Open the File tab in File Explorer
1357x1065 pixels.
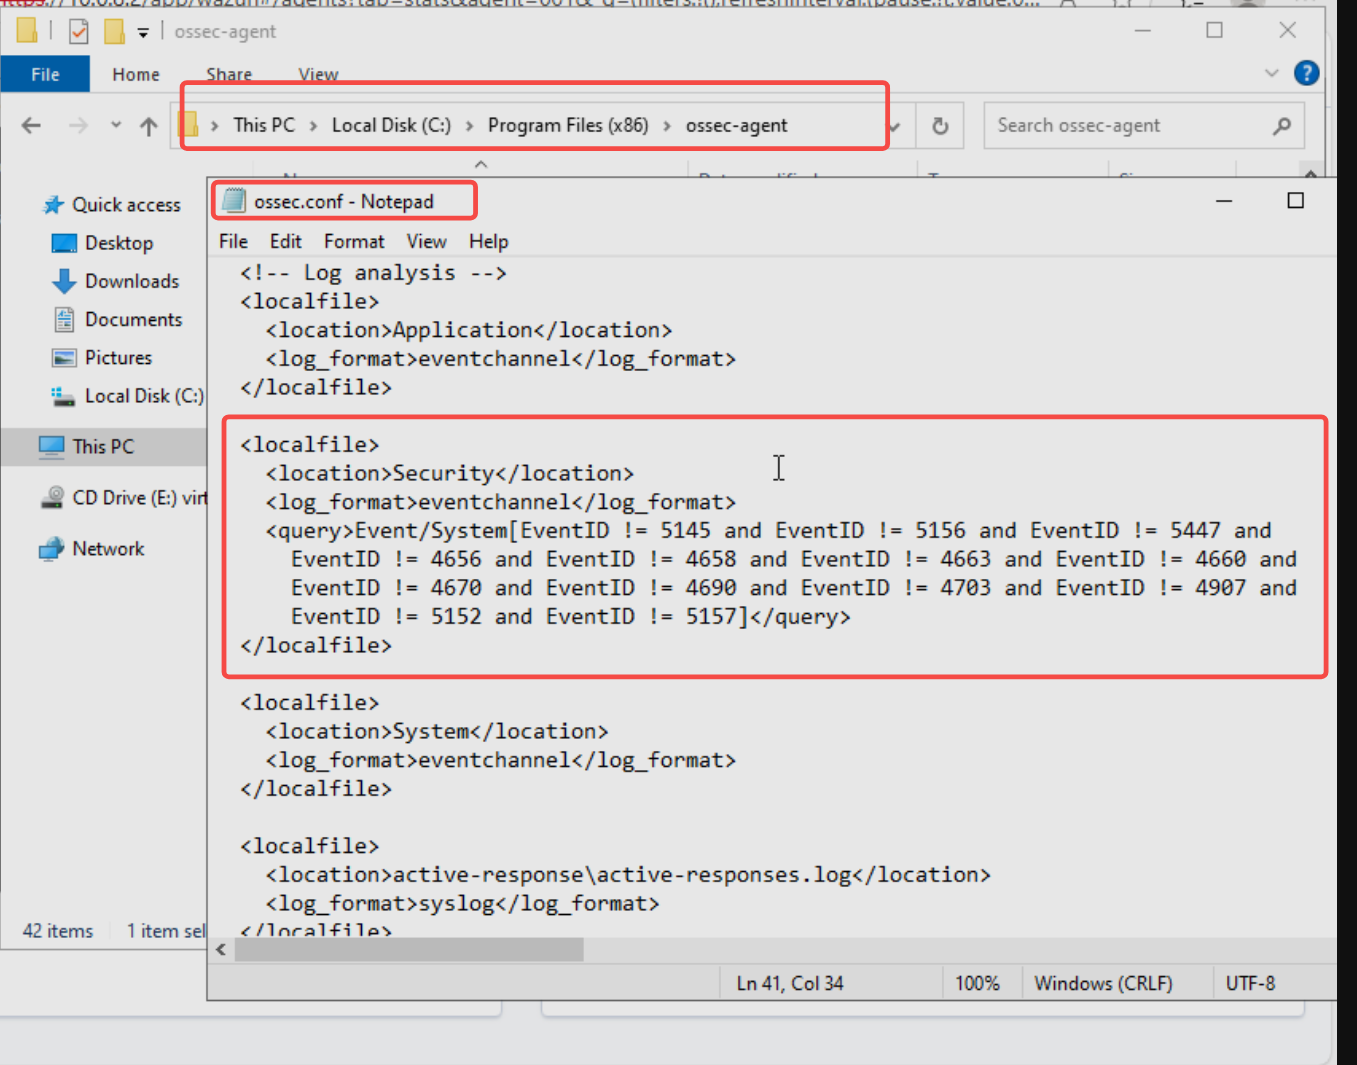click(x=45, y=74)
